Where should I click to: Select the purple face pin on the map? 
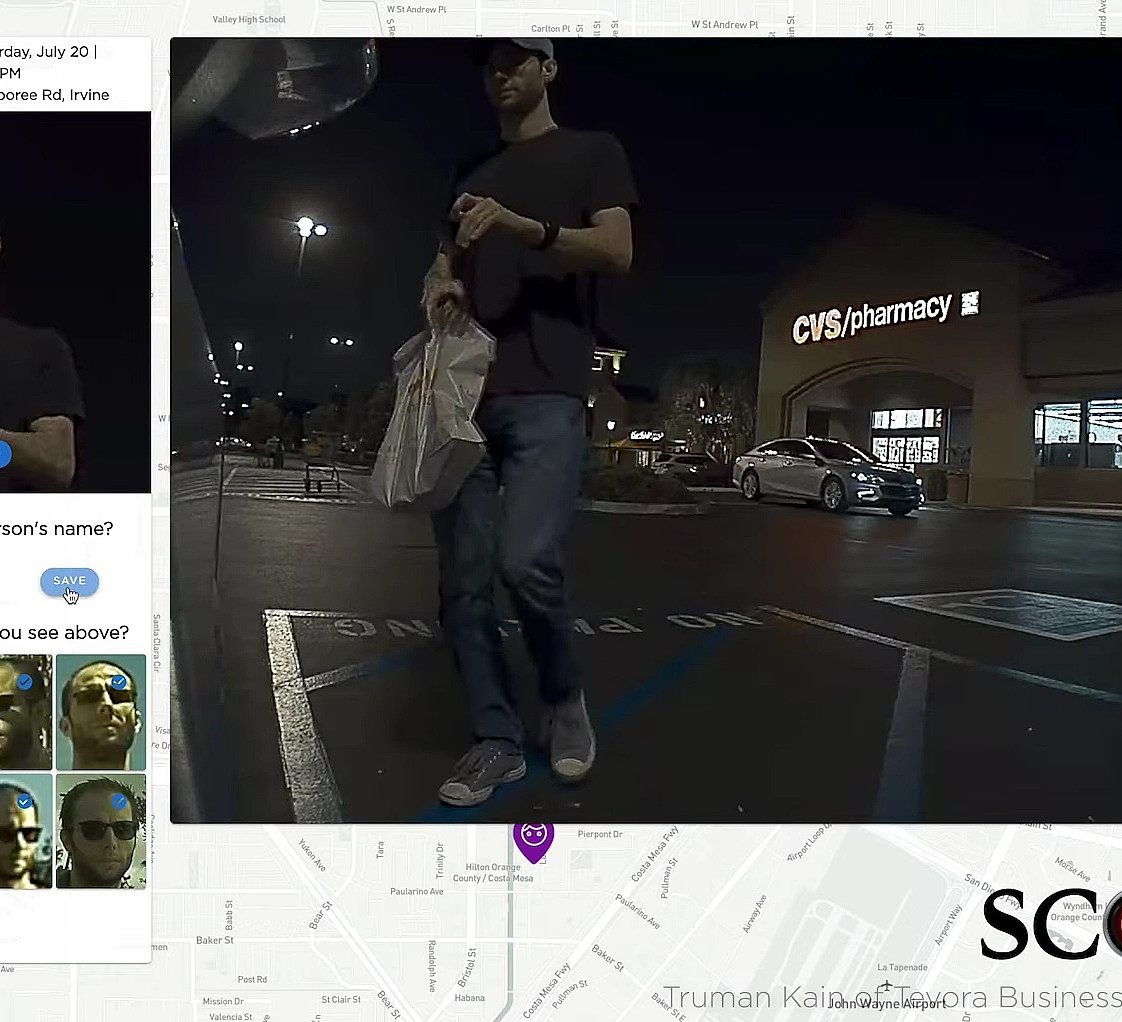tap(533, 842)
